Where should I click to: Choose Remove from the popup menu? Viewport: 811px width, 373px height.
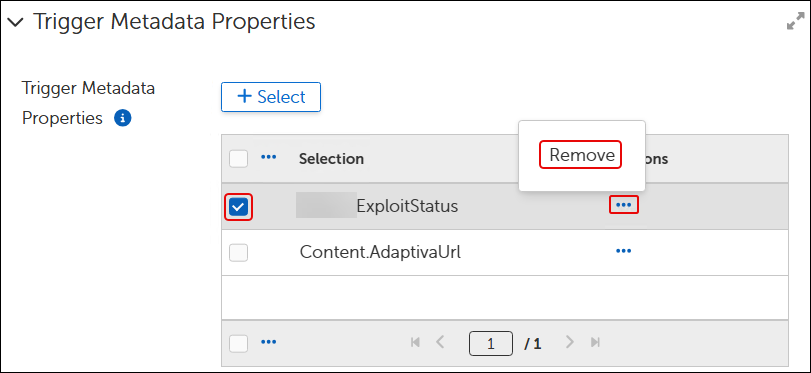pos(580,155)
